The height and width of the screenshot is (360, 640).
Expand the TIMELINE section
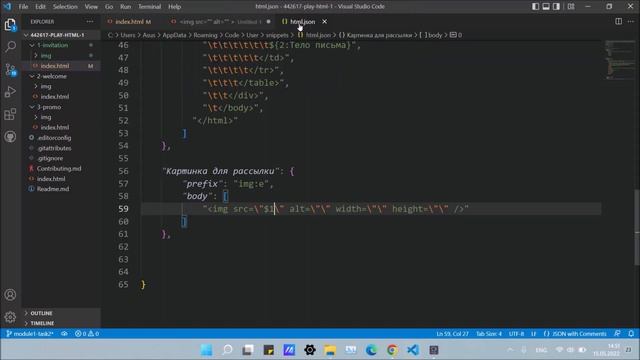point(61,323)
